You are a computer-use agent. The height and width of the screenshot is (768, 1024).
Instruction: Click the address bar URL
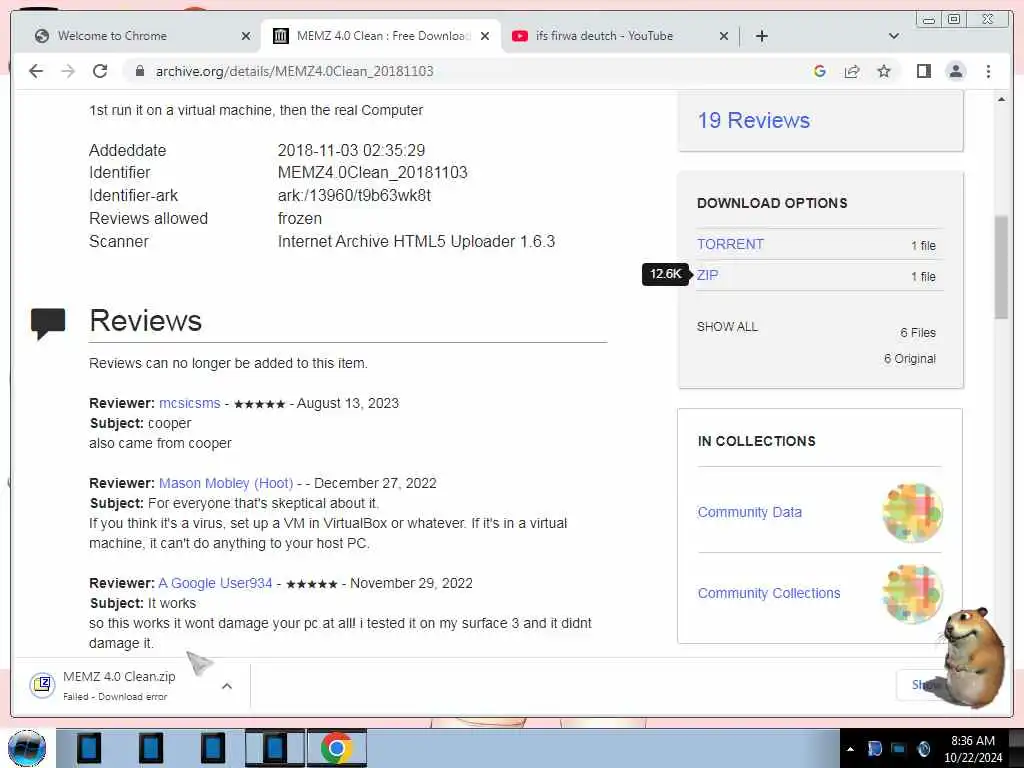coord(294,71)
